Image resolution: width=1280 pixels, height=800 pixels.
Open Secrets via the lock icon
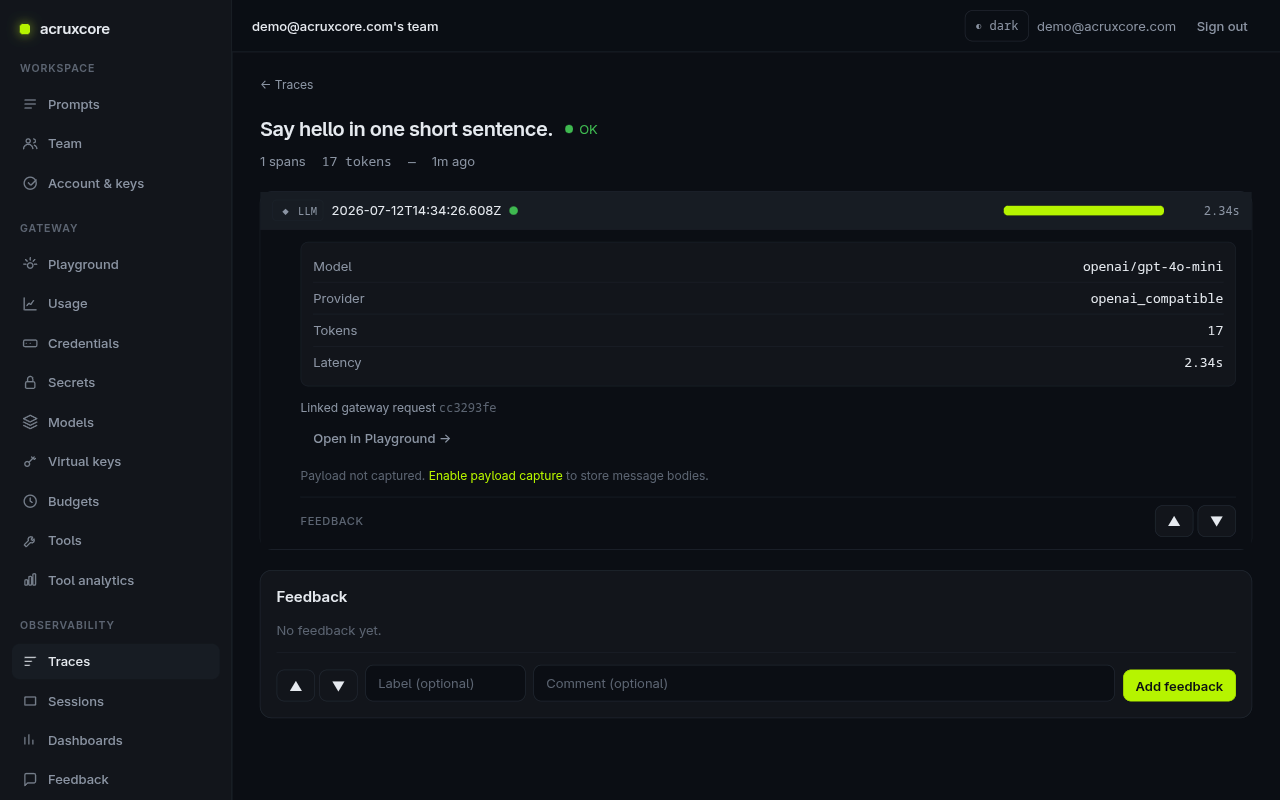(30, 382)
